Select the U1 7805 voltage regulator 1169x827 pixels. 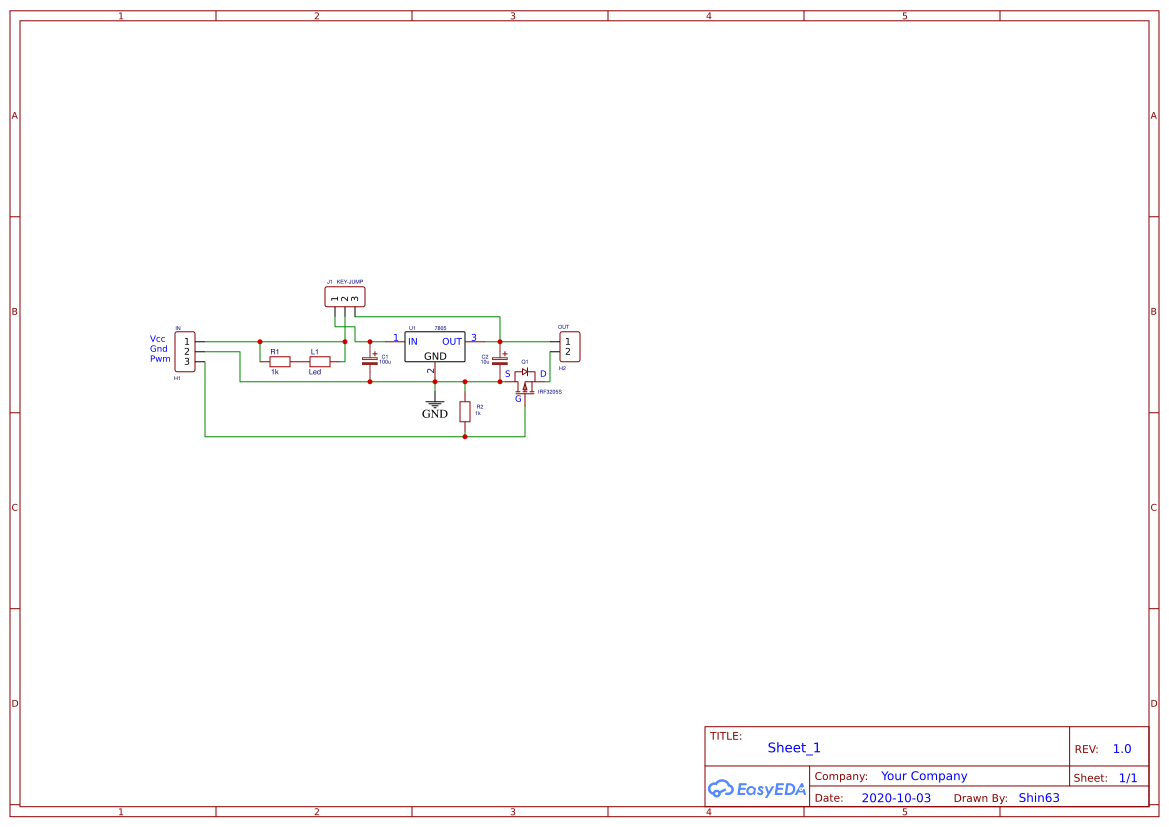[435, 347]
